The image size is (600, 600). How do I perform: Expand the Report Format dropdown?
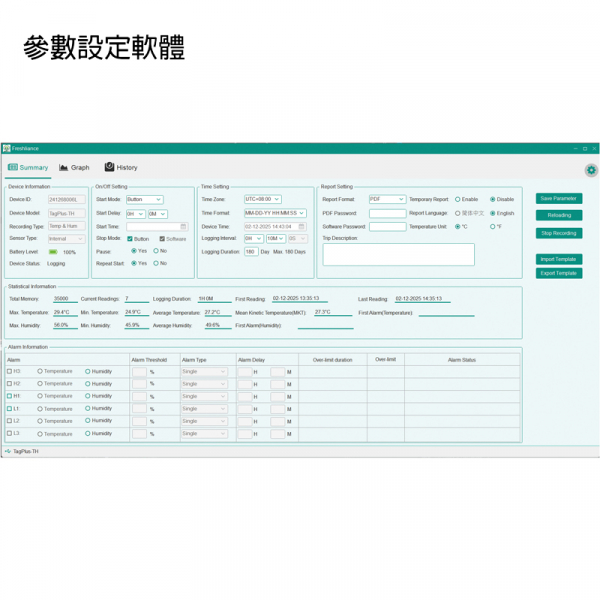387,199
